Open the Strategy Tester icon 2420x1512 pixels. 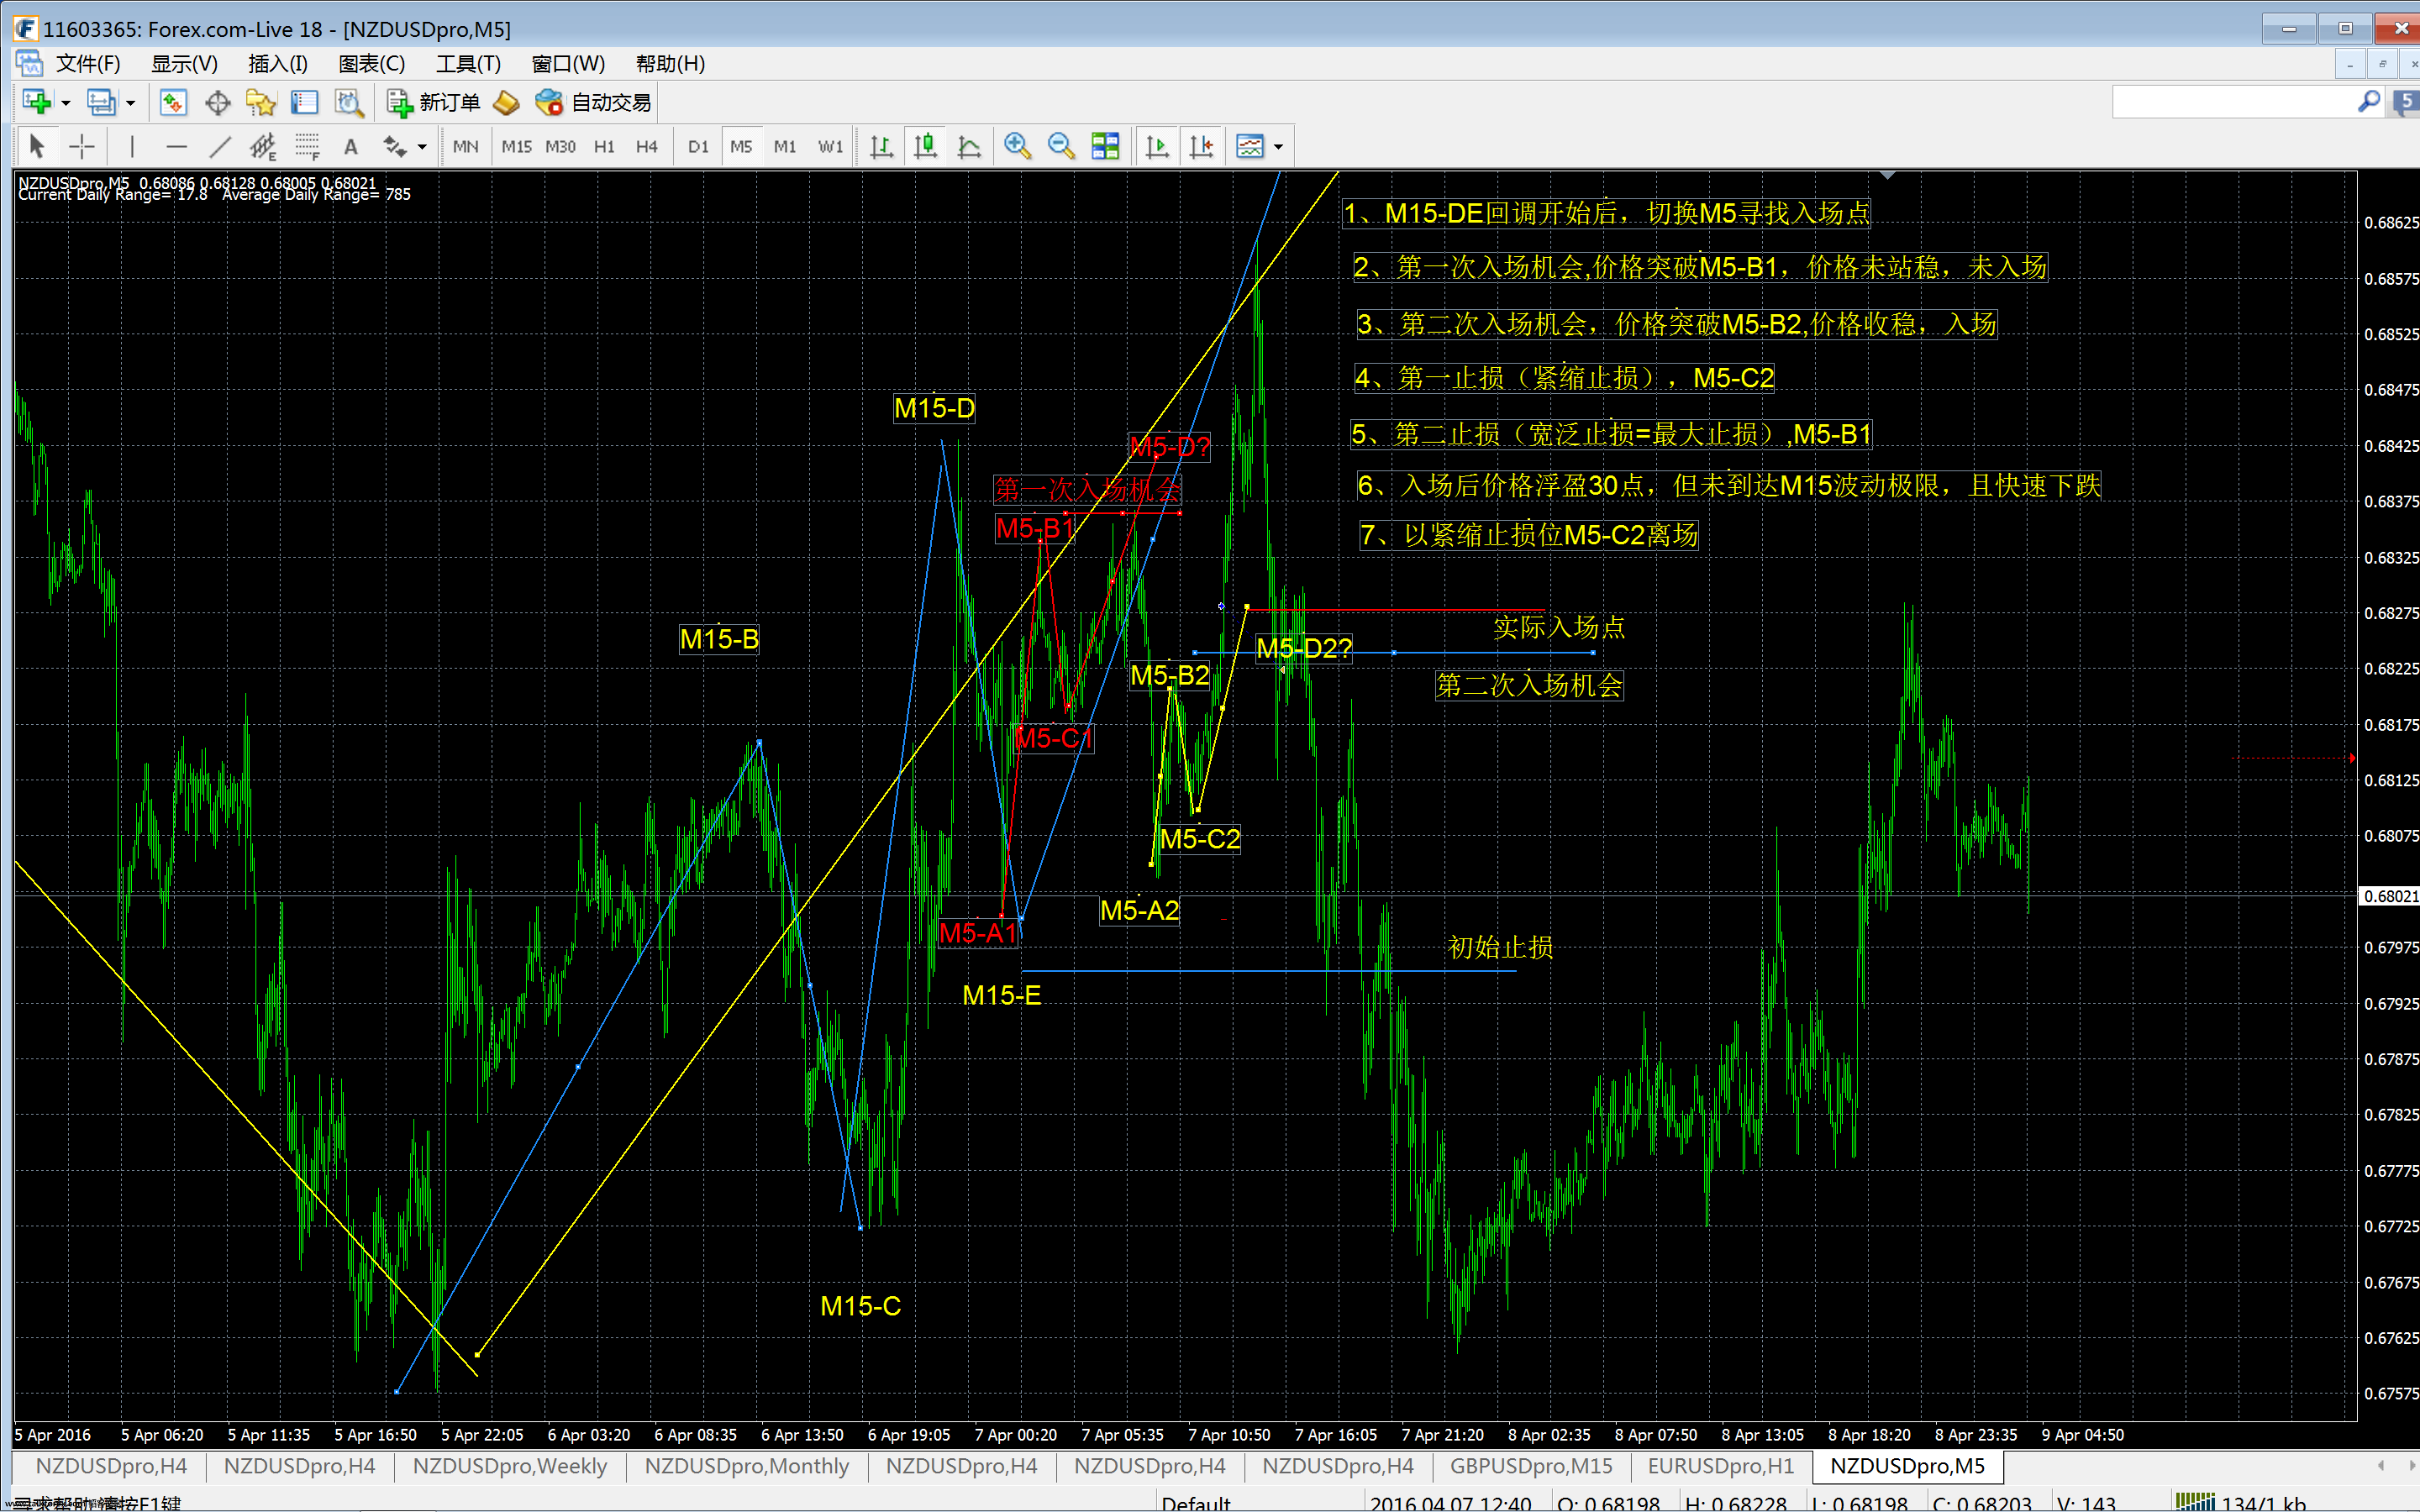click(x=348, y=102)
